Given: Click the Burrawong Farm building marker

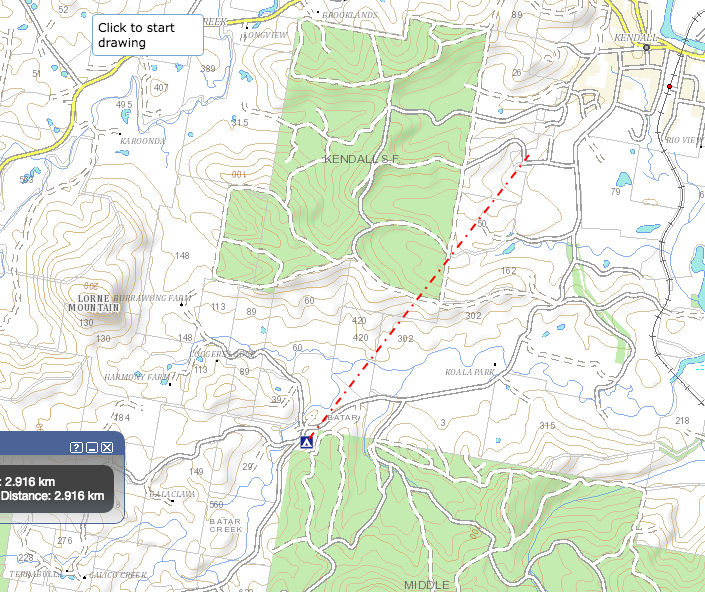Looking at the screenshot, I should point(182,304).
